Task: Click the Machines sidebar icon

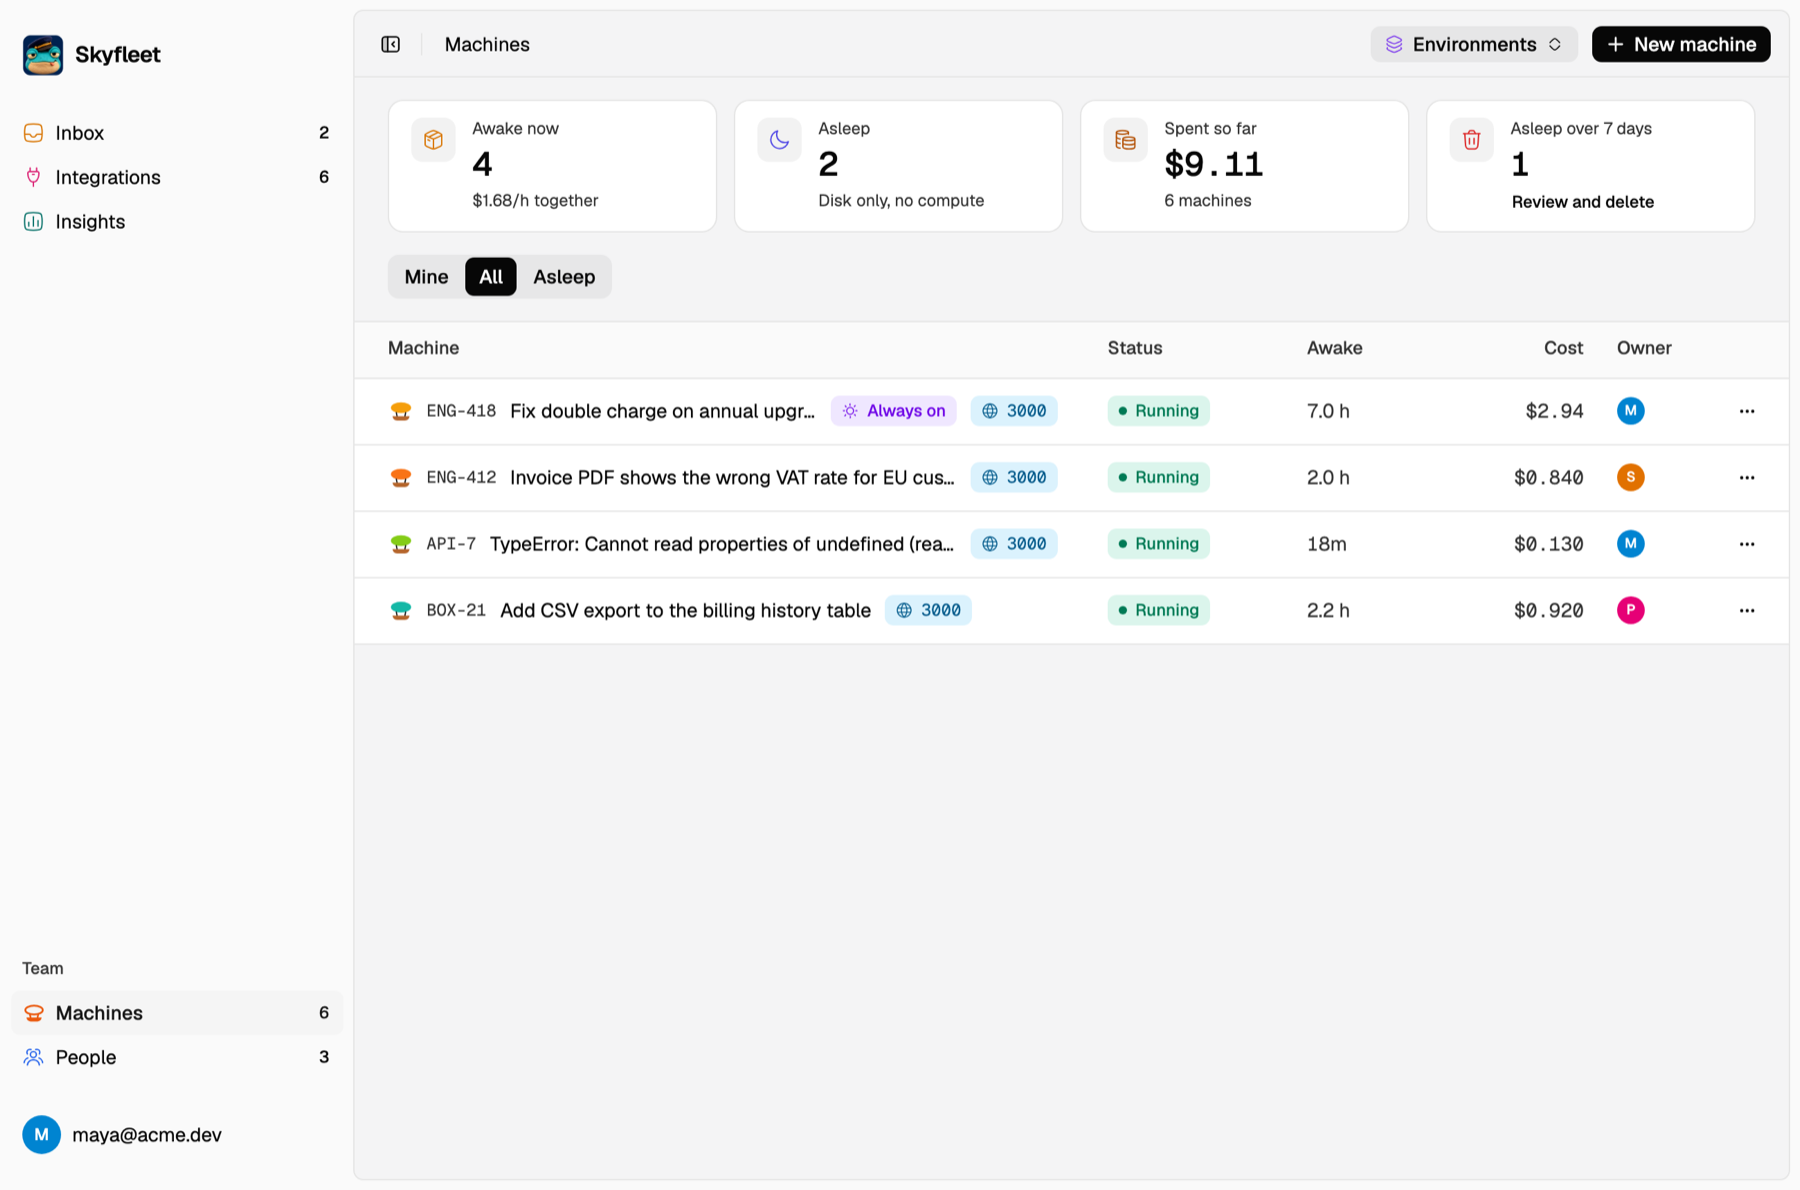Action: 33,1013
